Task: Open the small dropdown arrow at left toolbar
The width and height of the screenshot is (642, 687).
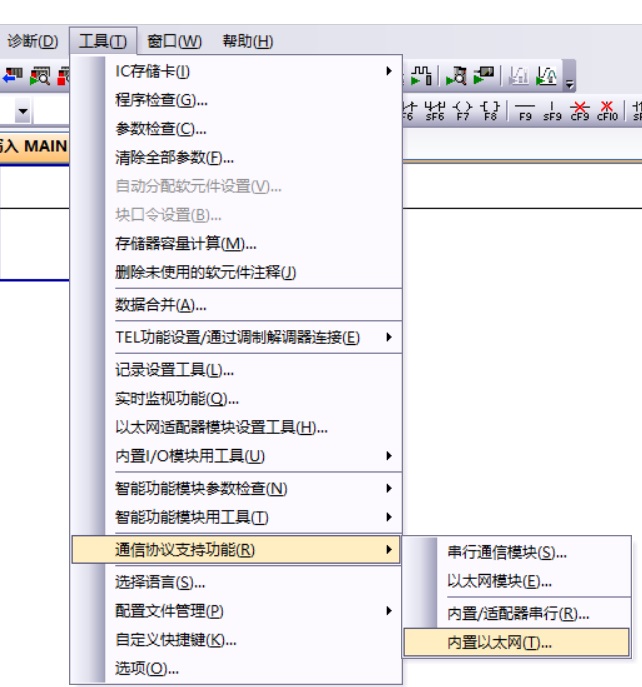Action: 21,109
